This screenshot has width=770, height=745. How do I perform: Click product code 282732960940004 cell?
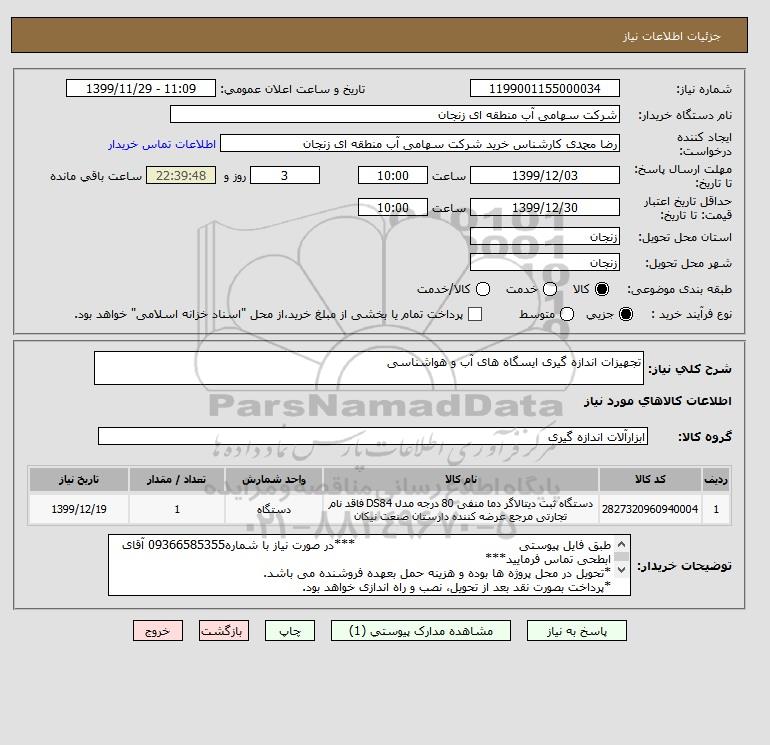pyautogui.click(x=650, y=509)
